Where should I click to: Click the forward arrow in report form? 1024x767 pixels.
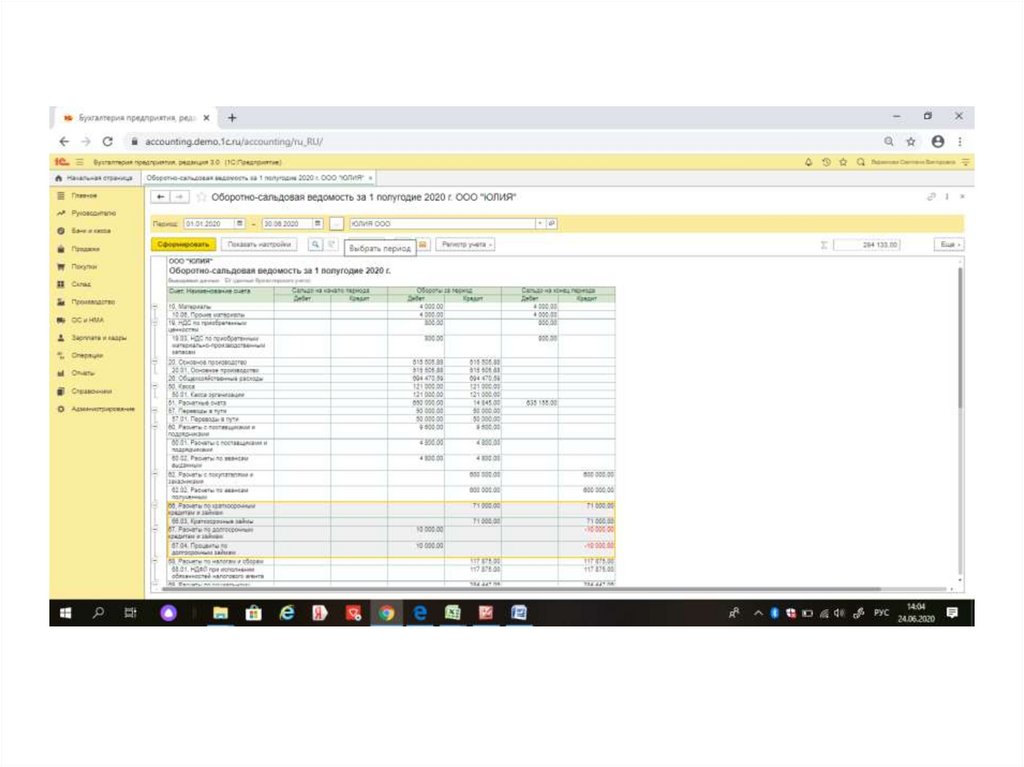click(x=179, y=197)
